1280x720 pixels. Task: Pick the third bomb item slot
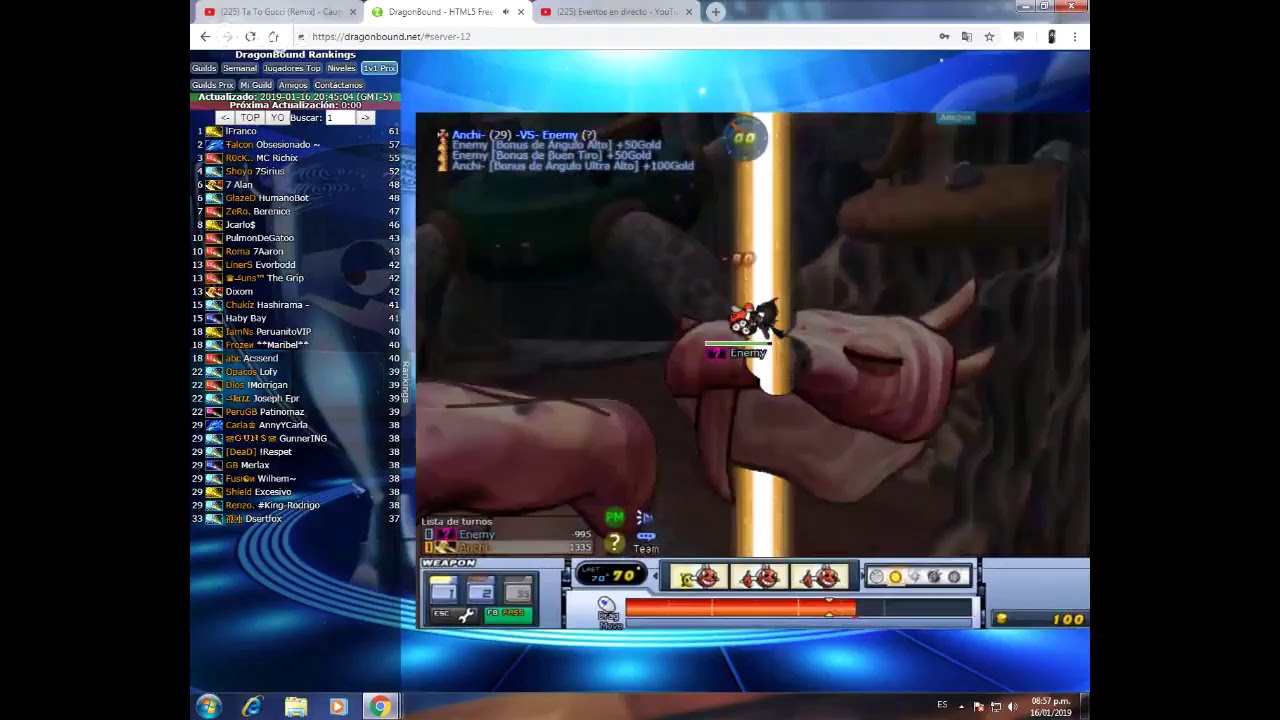point(820,577)
